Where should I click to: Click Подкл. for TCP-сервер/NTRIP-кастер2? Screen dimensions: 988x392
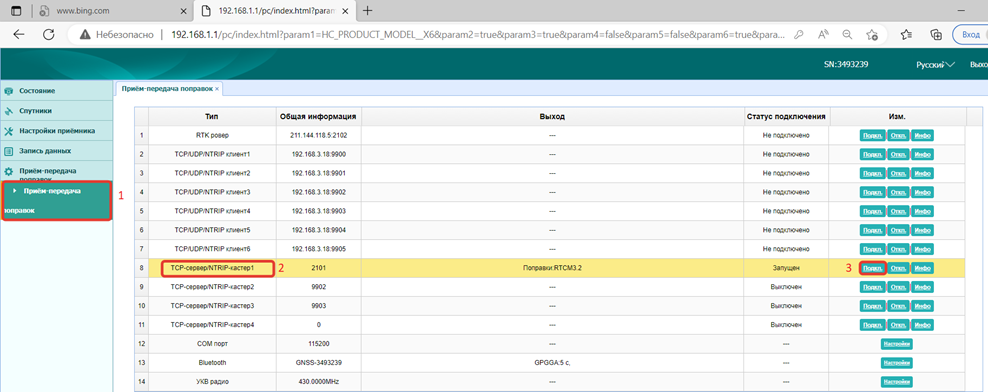[x=873, y=287]
